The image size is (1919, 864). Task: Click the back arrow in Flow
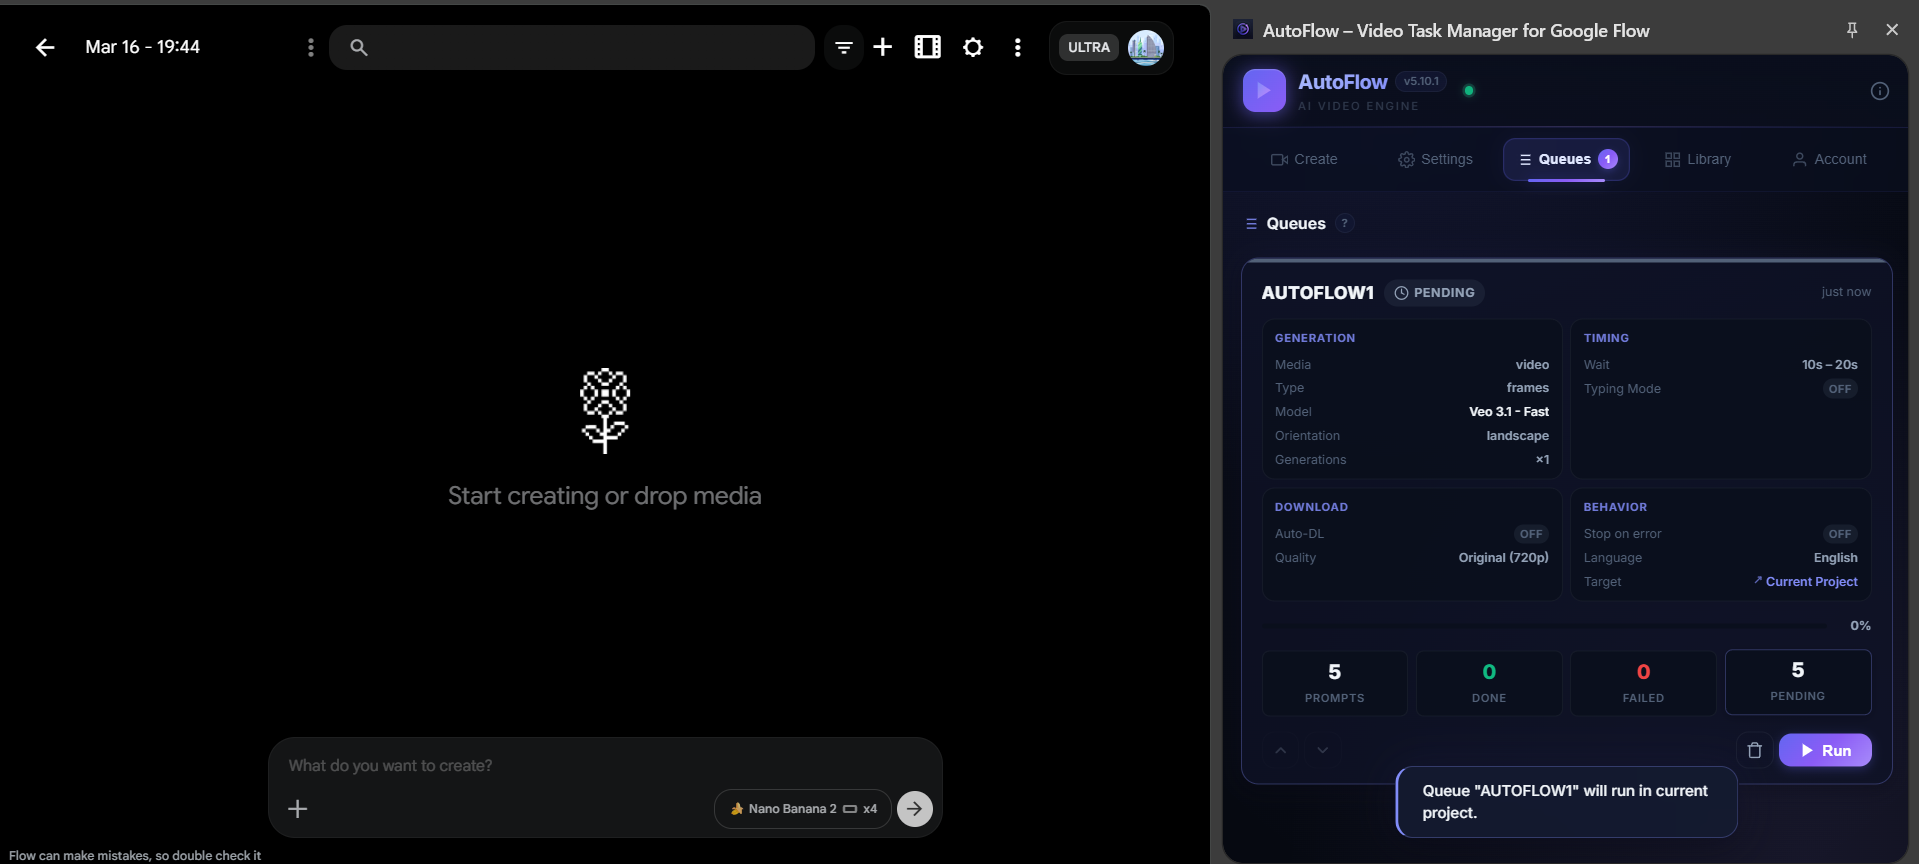click(x=45, y=47)
